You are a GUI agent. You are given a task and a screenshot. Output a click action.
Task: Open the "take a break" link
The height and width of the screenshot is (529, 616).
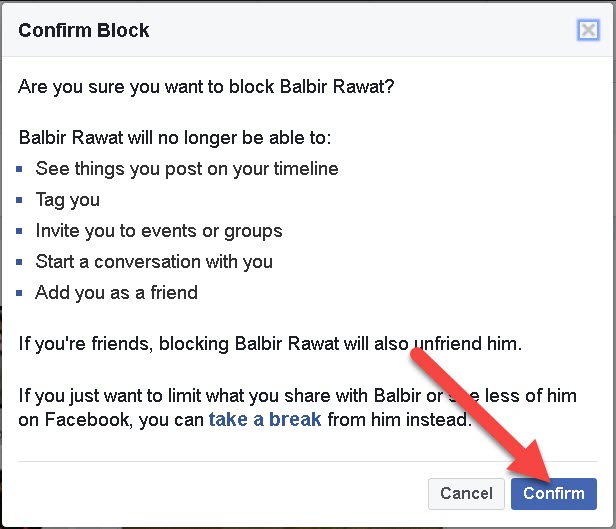click(x=265, y=419)
